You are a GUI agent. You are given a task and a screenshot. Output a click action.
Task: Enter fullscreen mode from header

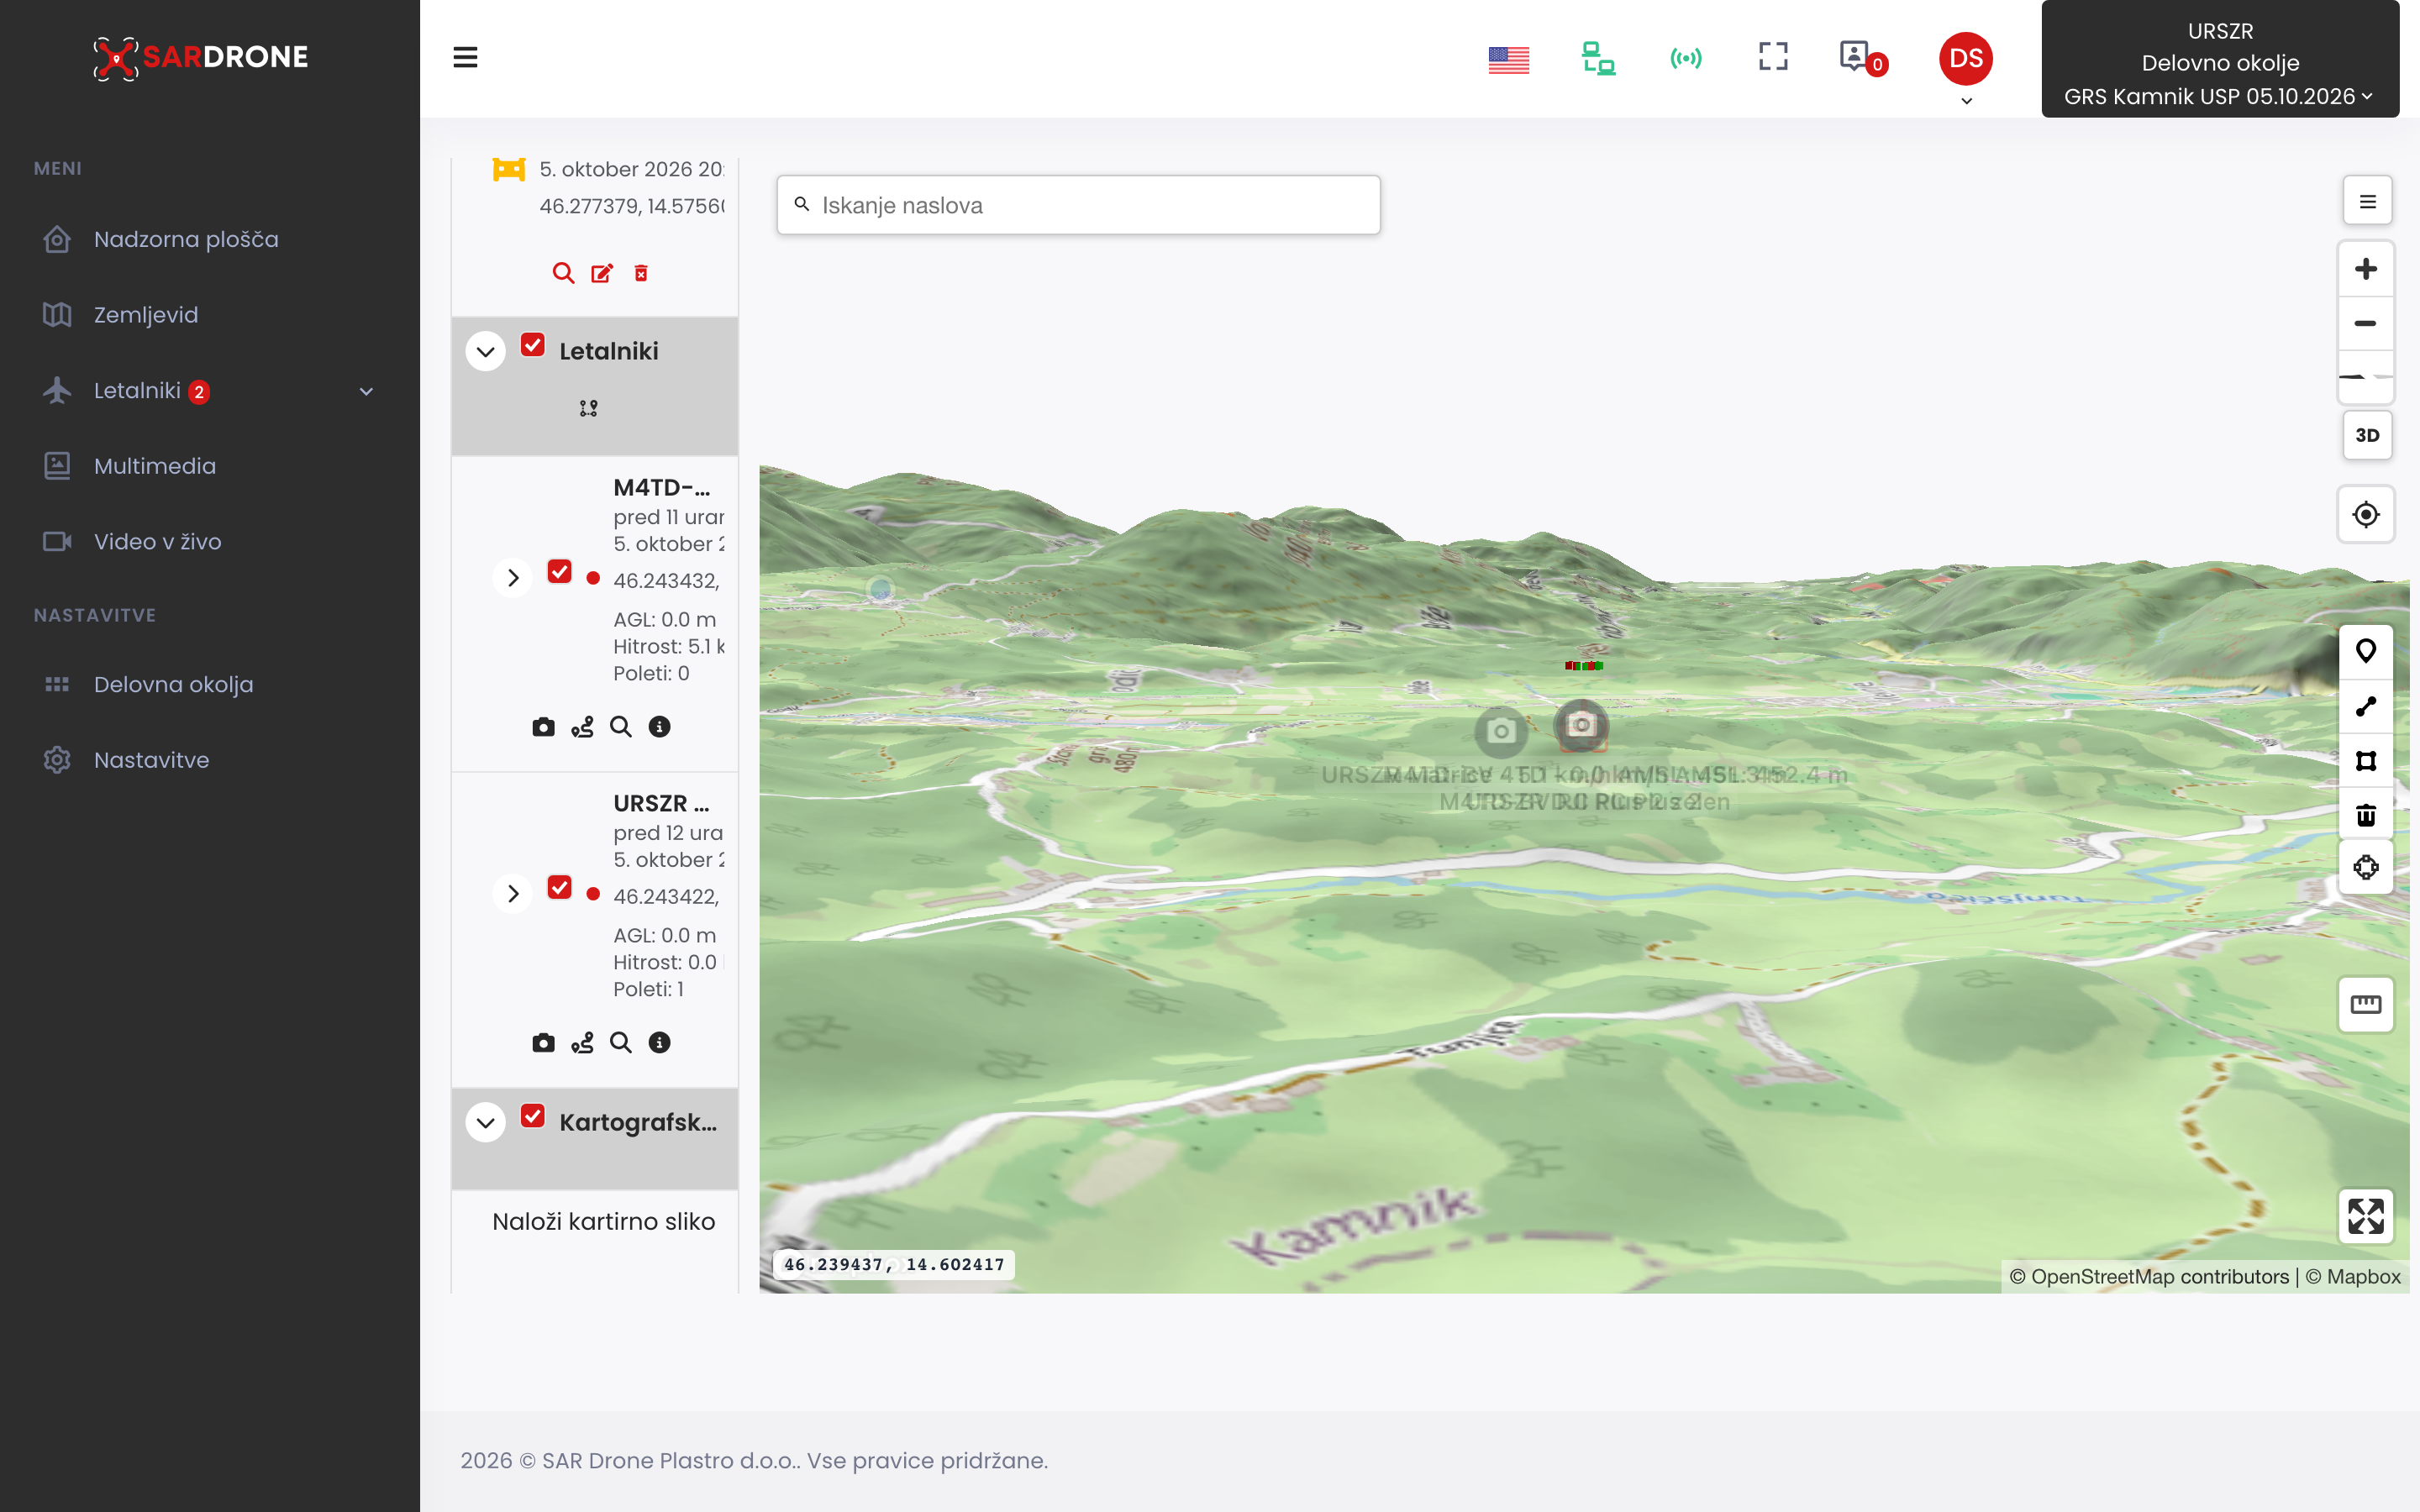click(1773, 57)
